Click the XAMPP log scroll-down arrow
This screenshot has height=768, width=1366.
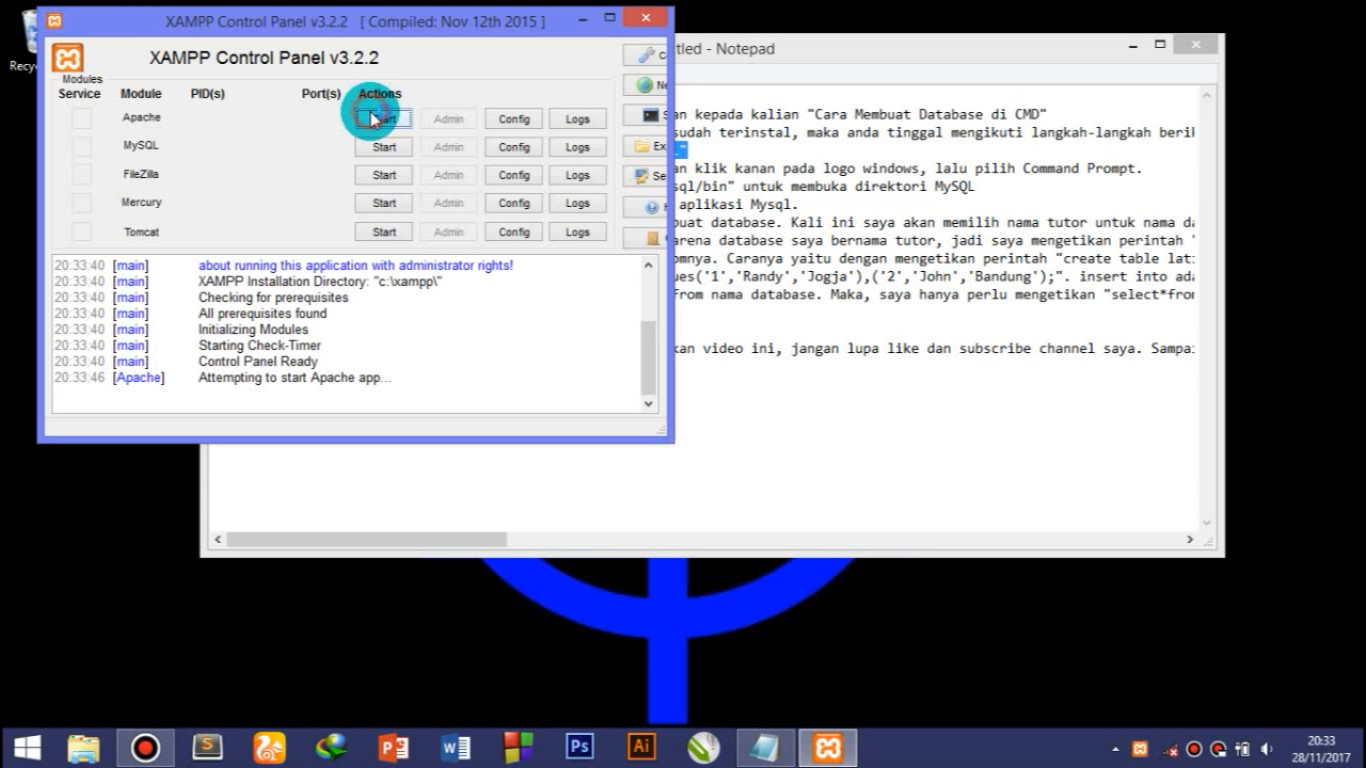click(x=648, y=404)
